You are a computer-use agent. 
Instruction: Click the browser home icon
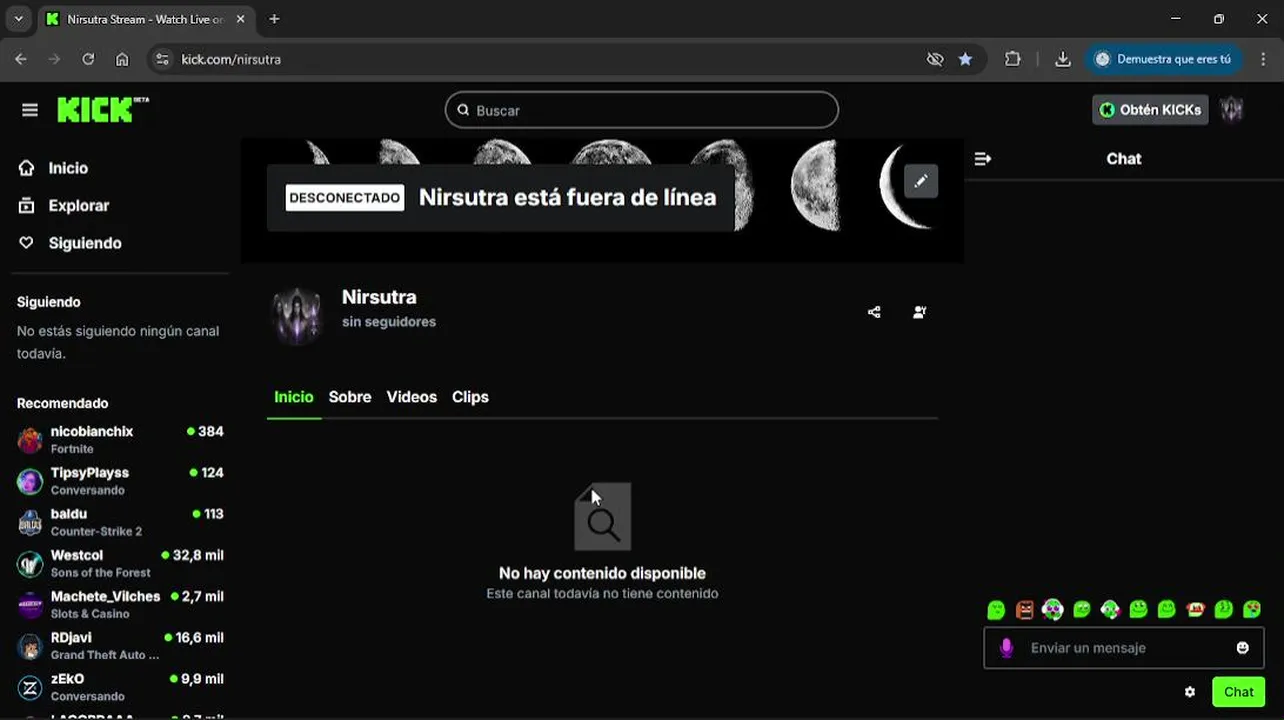[x=122, y=59]
